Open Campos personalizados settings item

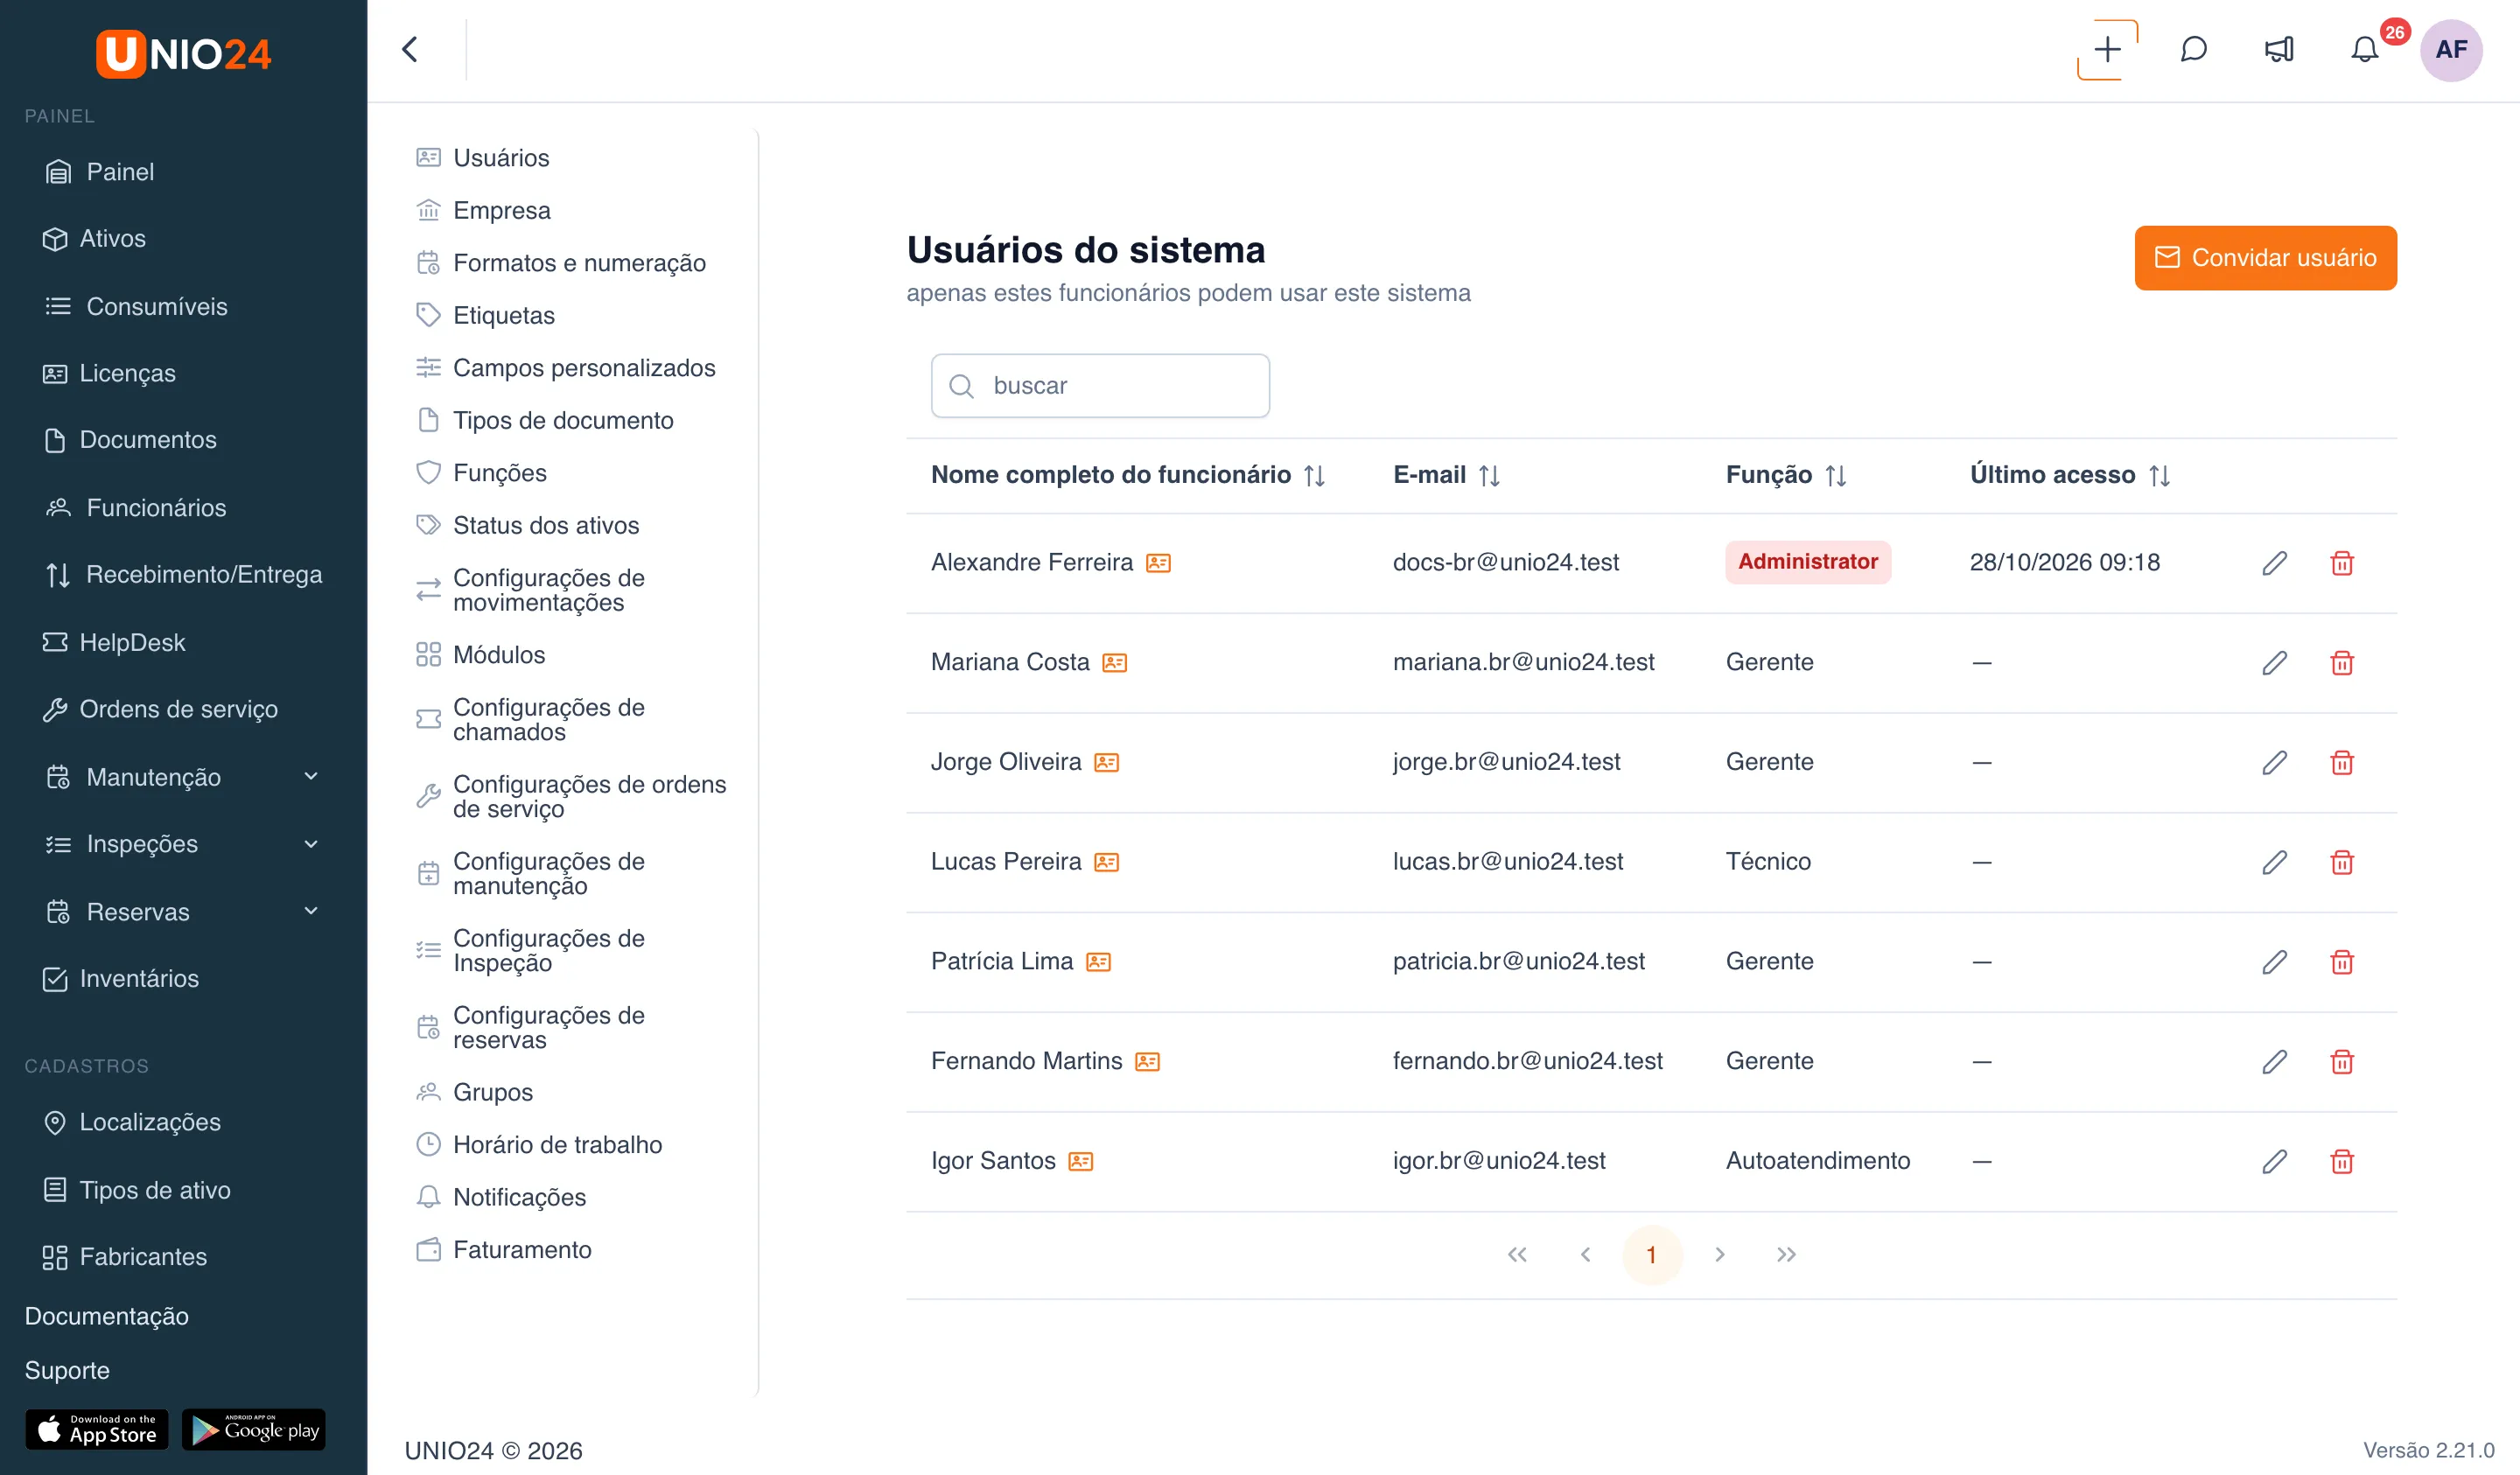click(x=565, y=368)
